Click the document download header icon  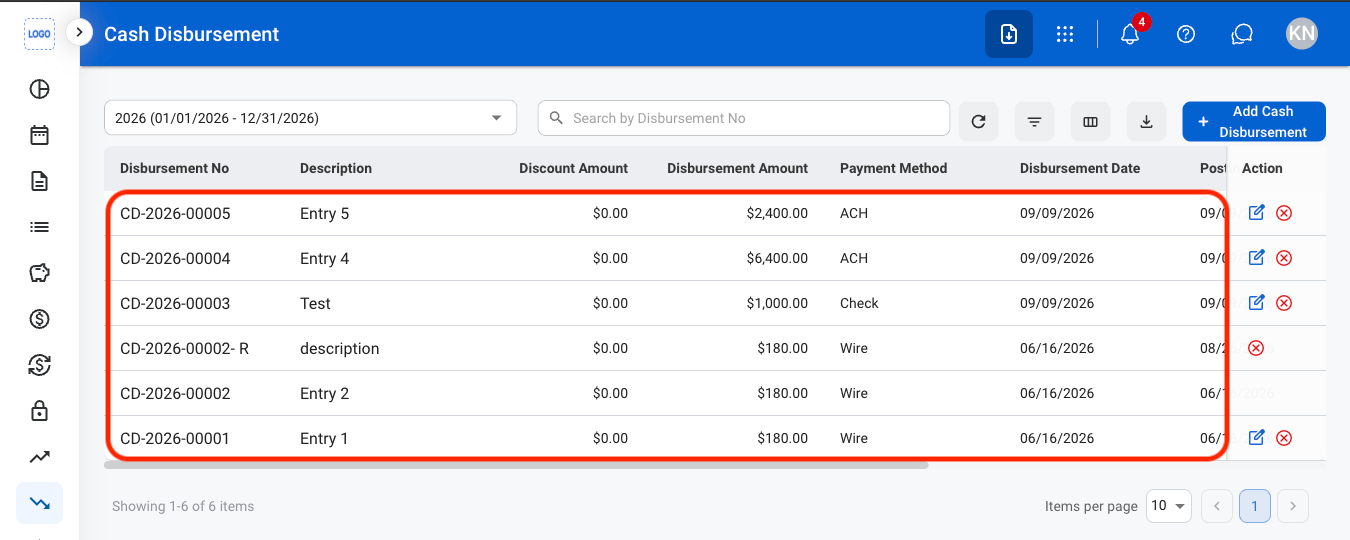[x=1009, y=34]
